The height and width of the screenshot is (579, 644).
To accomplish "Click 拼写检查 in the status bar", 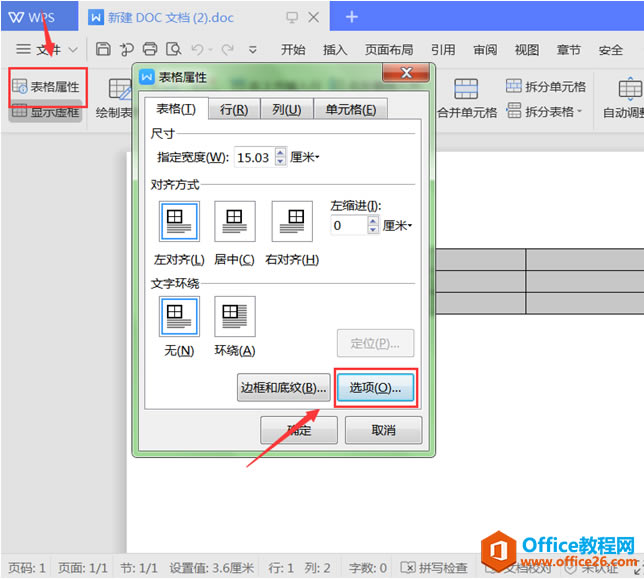I will [434, 568].
